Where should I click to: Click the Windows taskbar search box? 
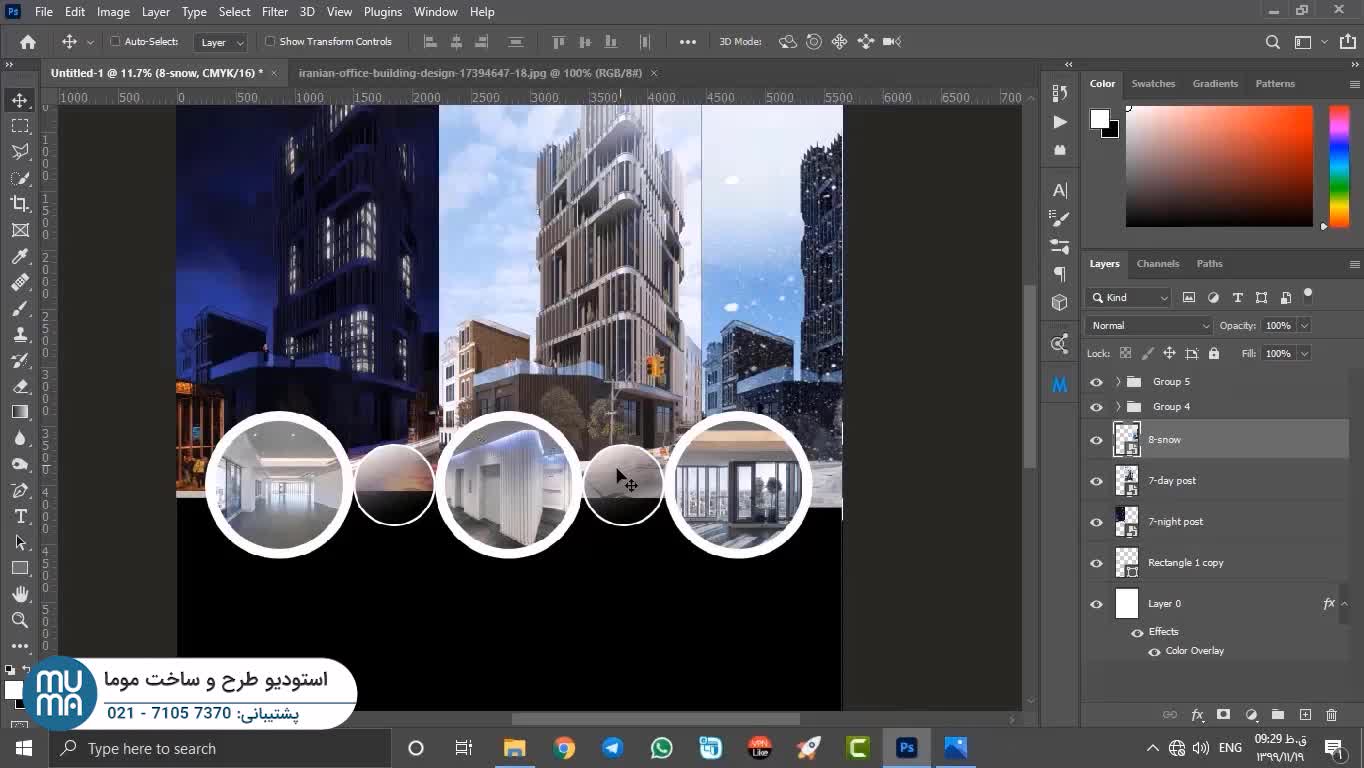point(220,748)
